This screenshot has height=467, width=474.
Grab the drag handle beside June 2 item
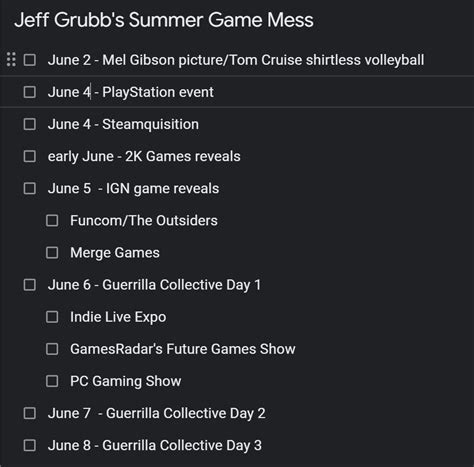(11, 60)
